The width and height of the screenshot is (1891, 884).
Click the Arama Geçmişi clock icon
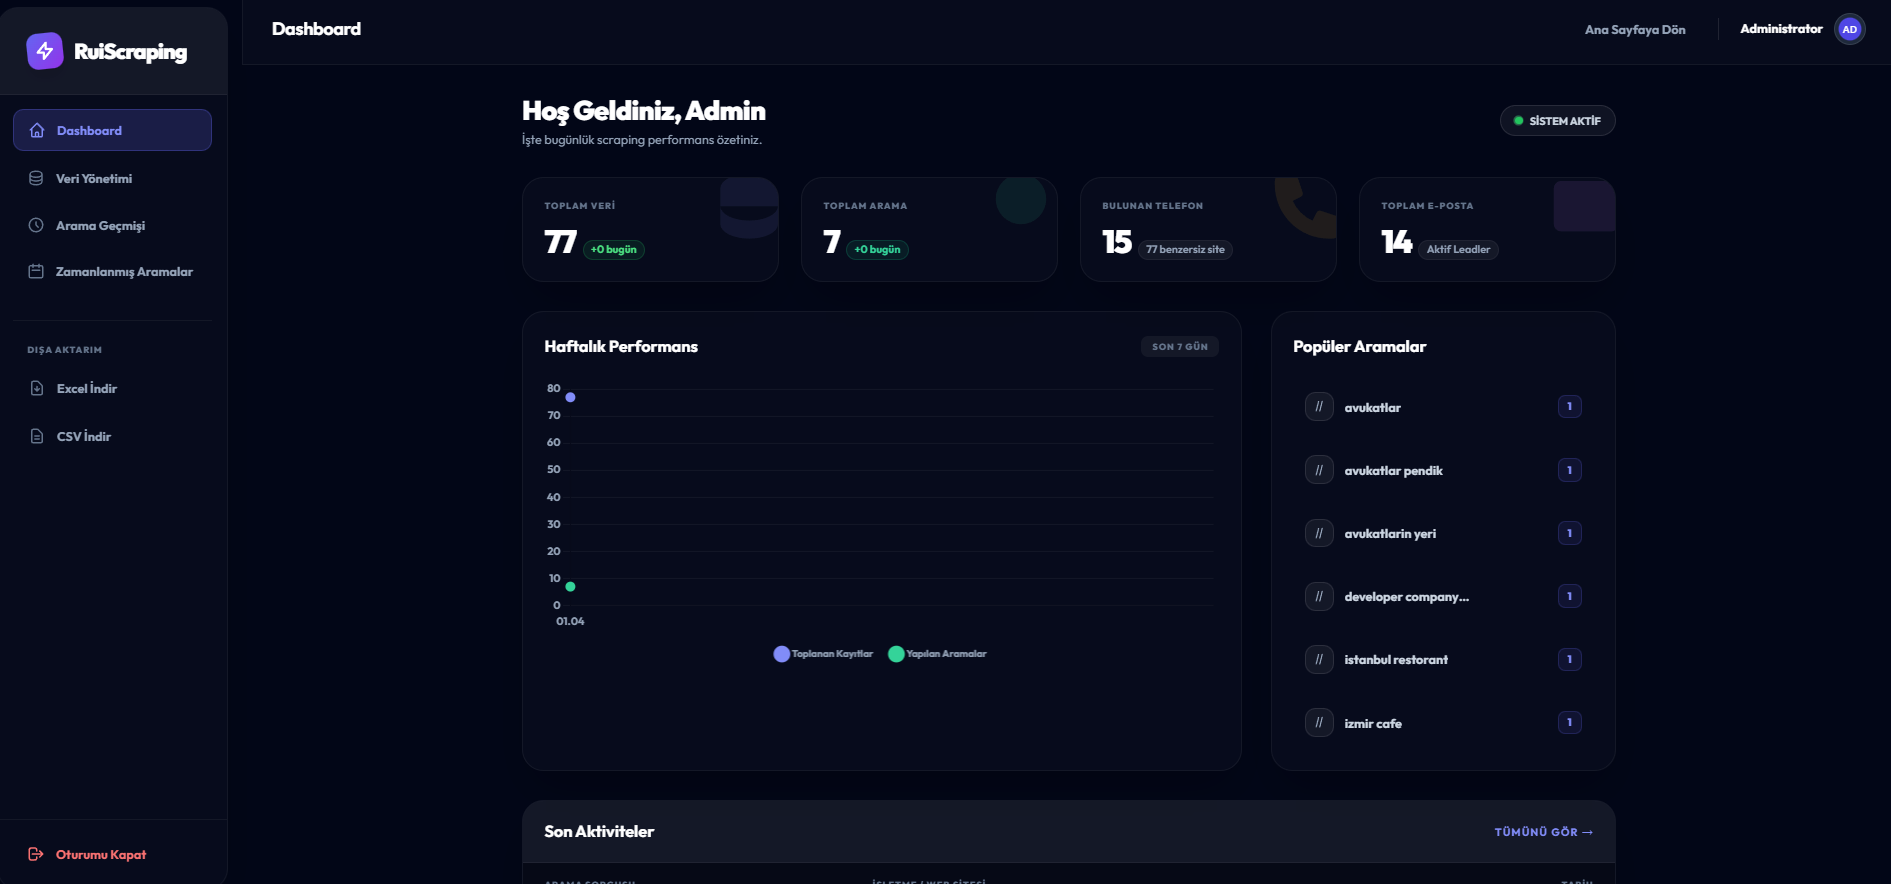click(36, 225)
